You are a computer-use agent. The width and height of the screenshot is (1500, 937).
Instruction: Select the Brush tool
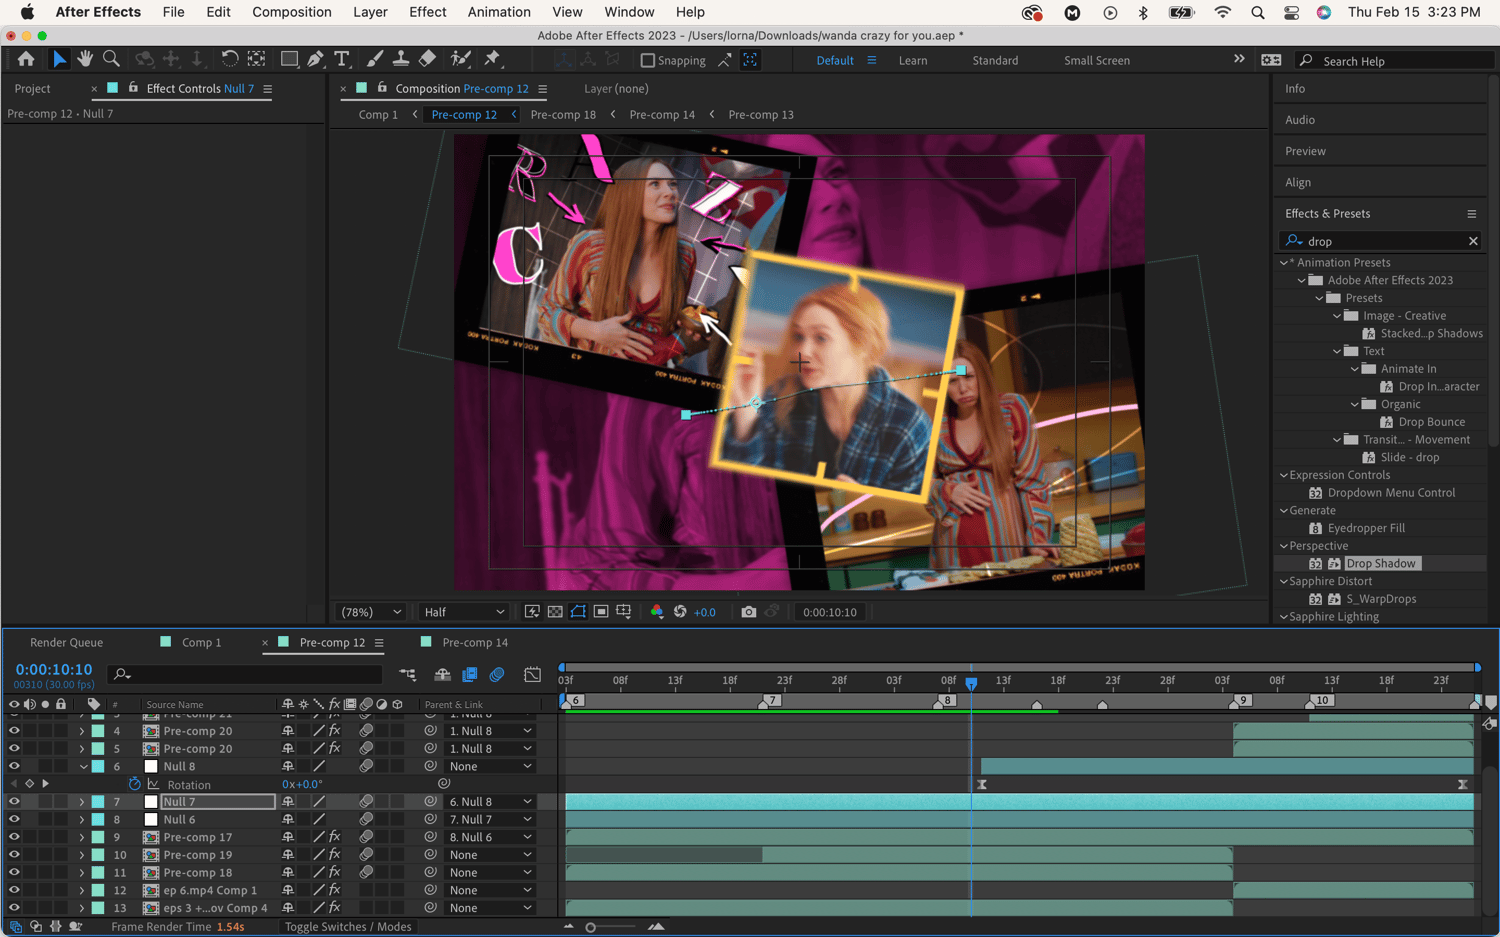374,60
